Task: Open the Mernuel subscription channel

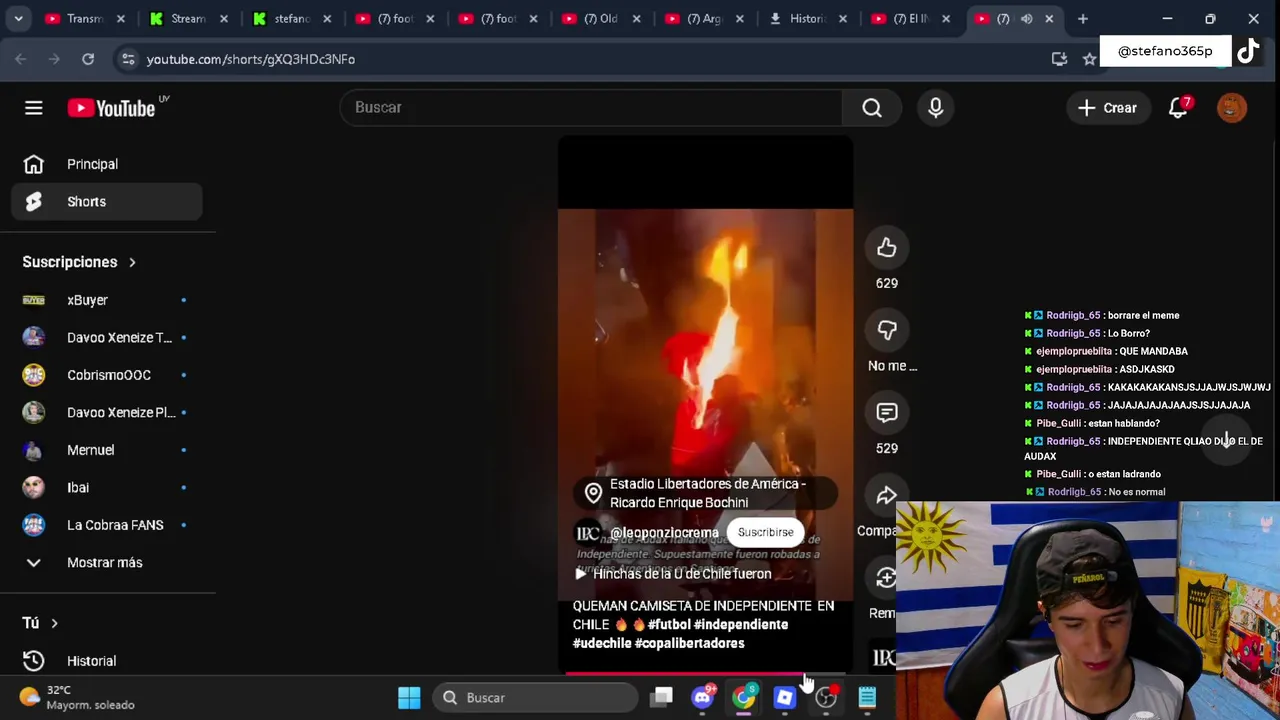Action: 107,450
